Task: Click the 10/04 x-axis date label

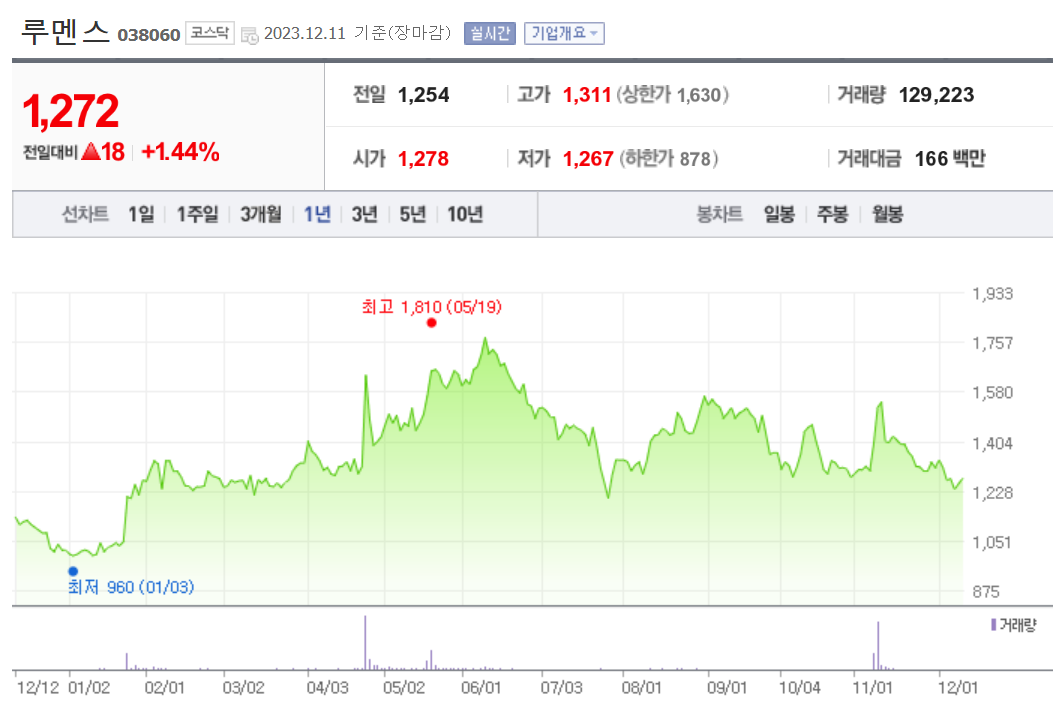Action: [799, 688]
